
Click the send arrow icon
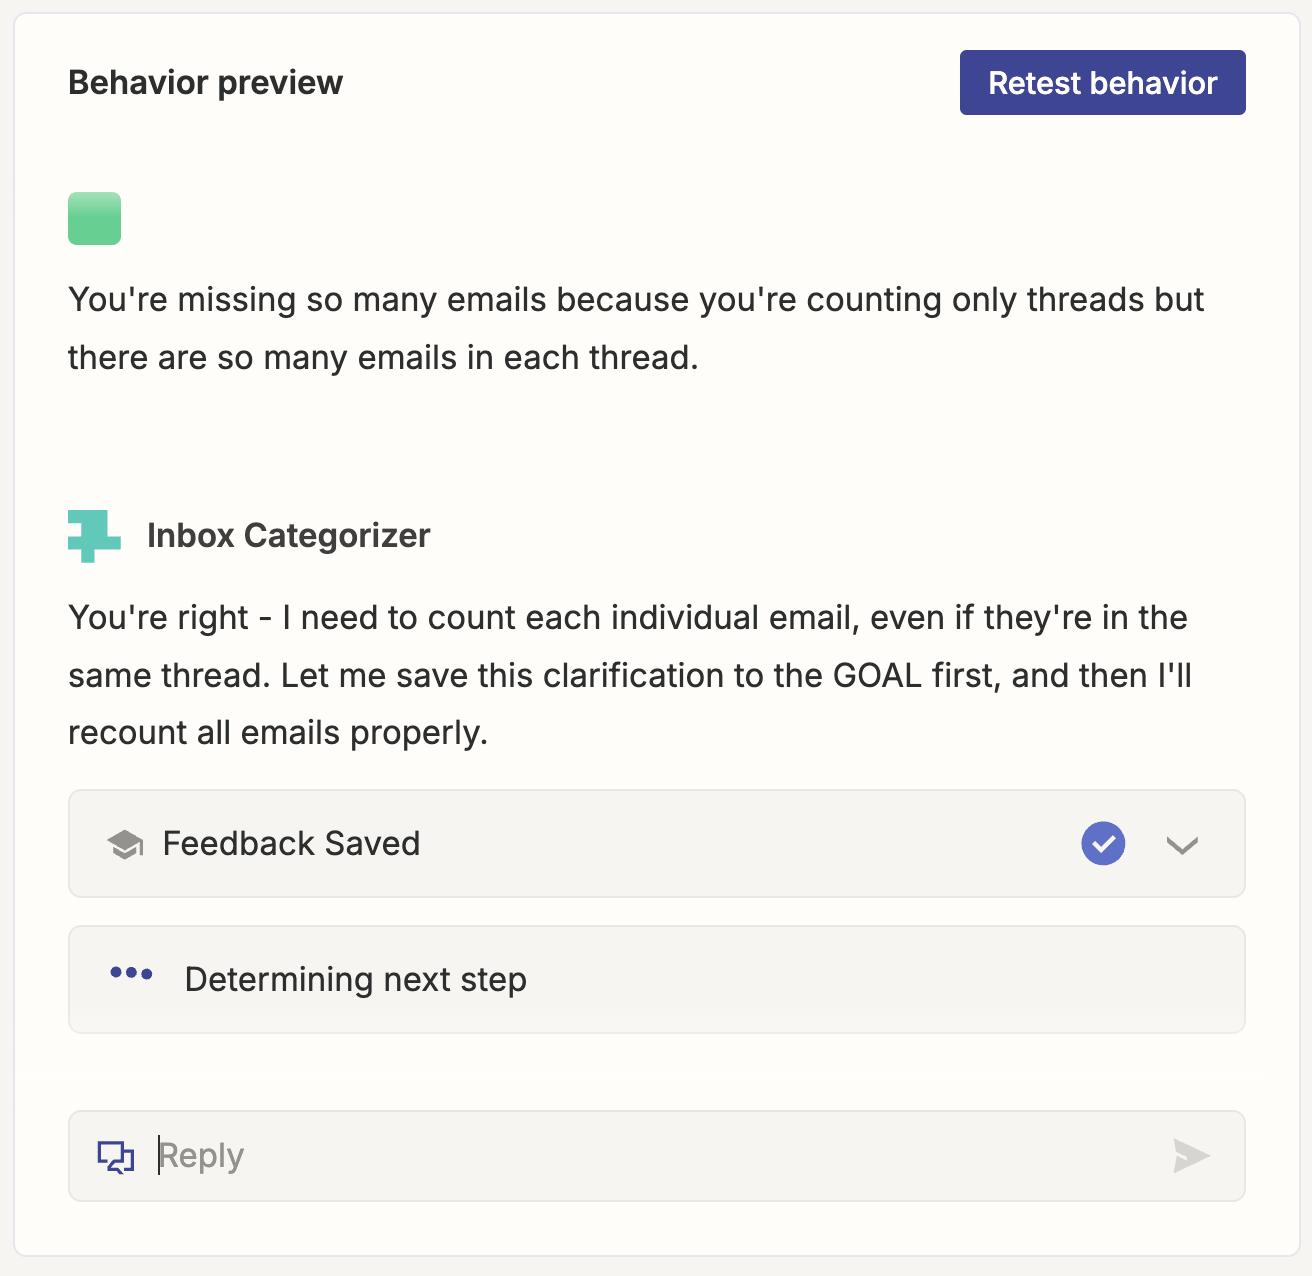(x=1191, y=1156)
